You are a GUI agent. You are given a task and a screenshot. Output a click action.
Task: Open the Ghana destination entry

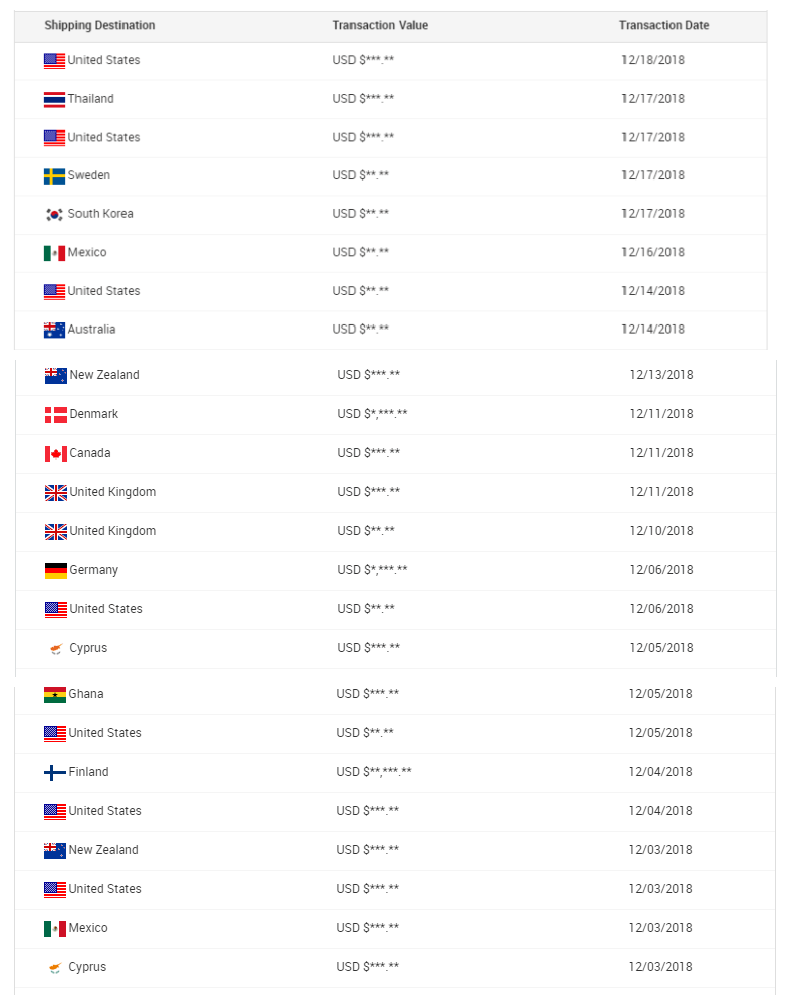[x=86, y=694]
